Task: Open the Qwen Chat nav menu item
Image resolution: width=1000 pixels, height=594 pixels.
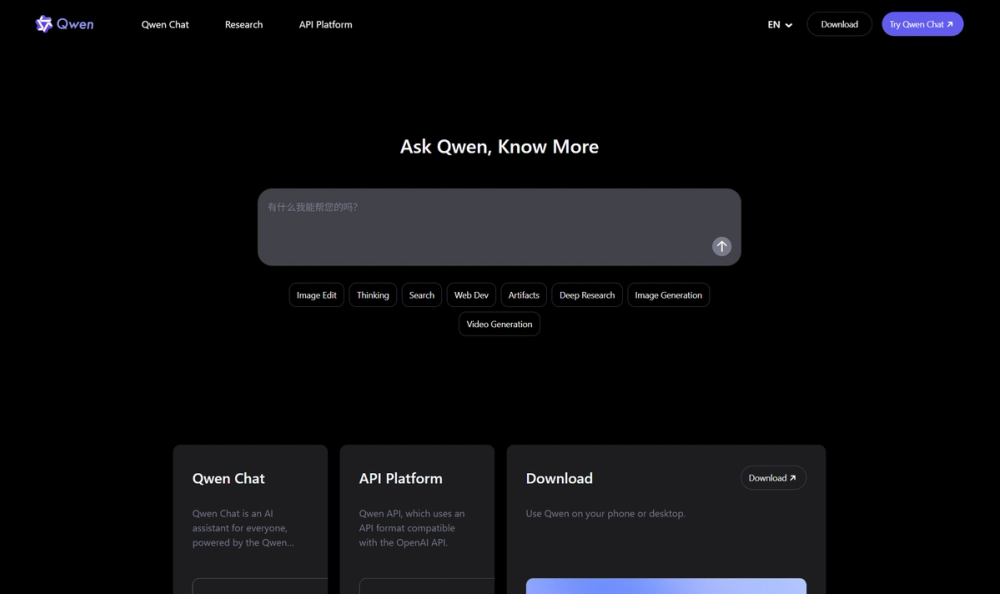Action: pos(165,24)
